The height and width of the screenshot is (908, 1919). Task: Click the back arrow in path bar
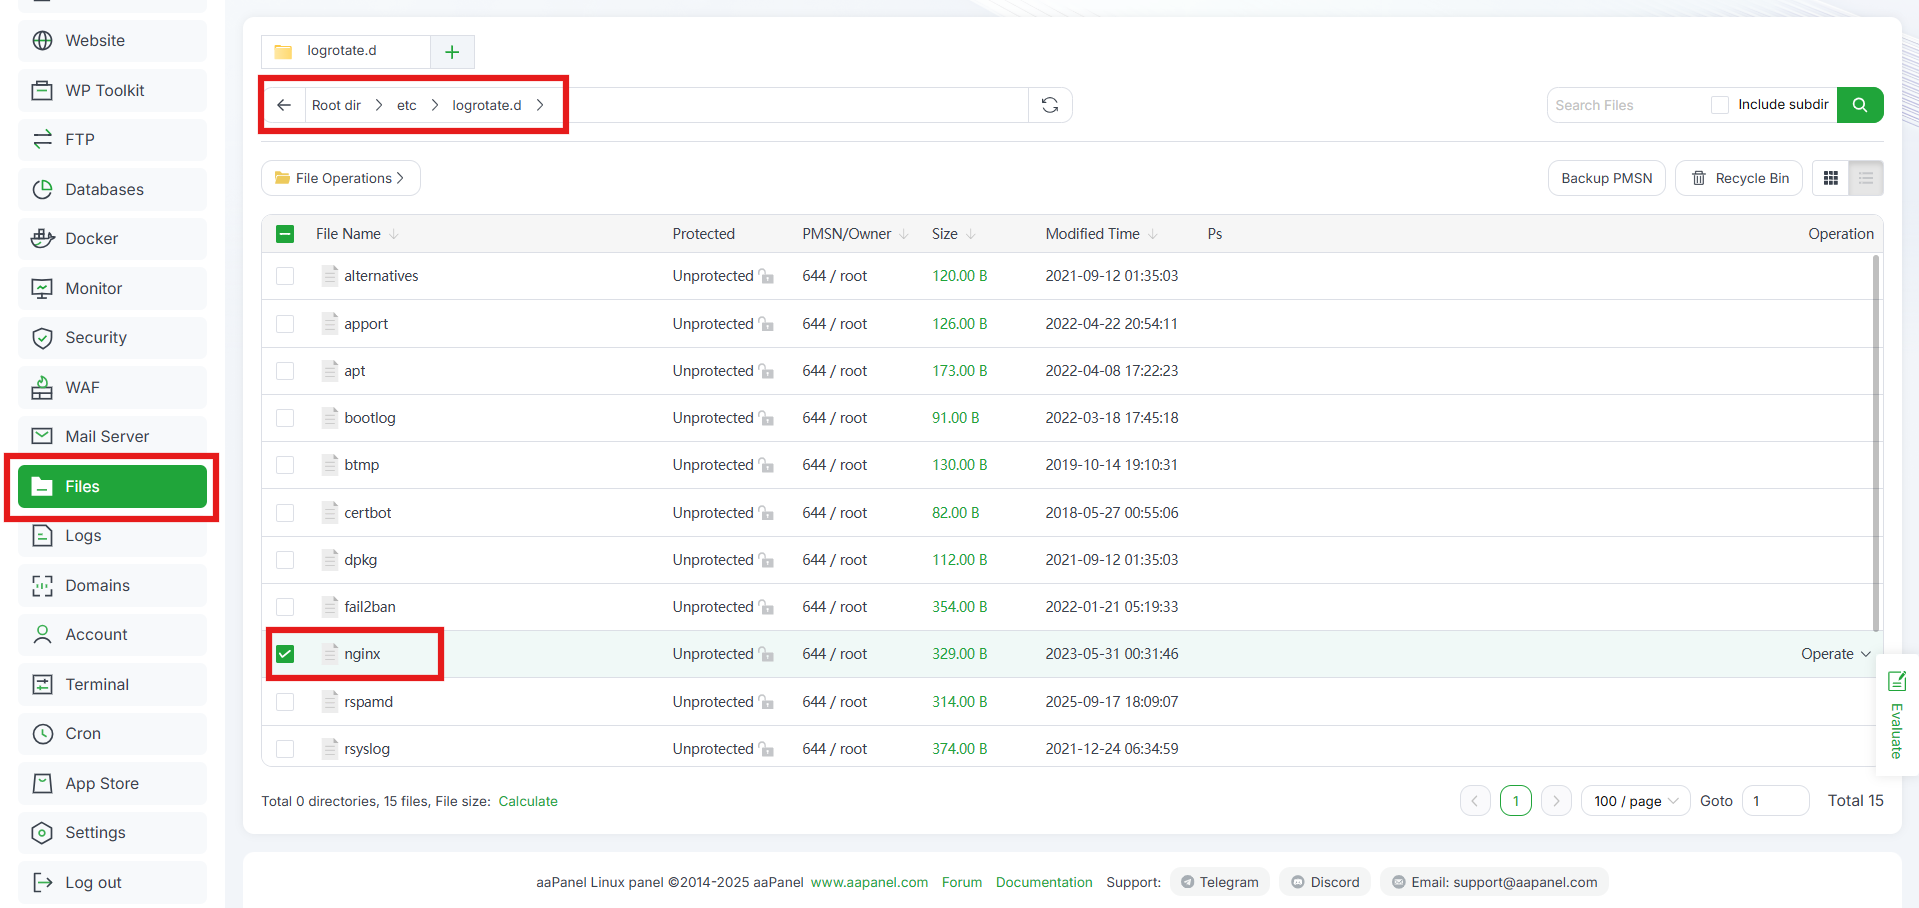(284, 105)
